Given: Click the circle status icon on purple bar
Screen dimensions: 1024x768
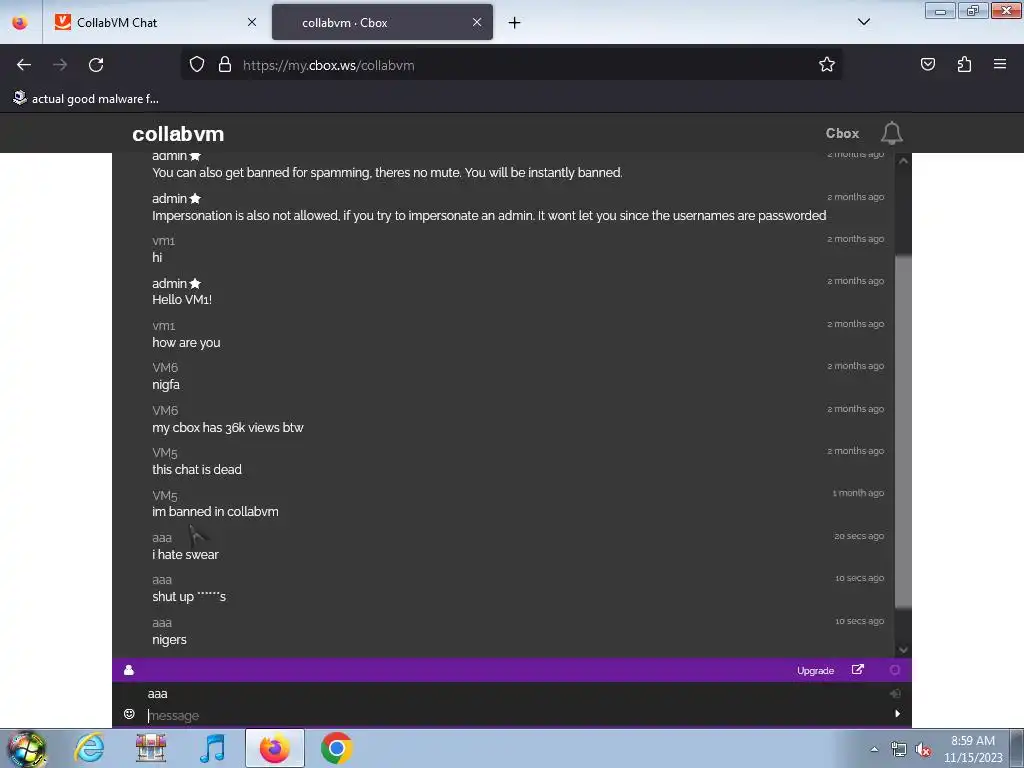Looking at the screenshot, I should tap(895, 670).
